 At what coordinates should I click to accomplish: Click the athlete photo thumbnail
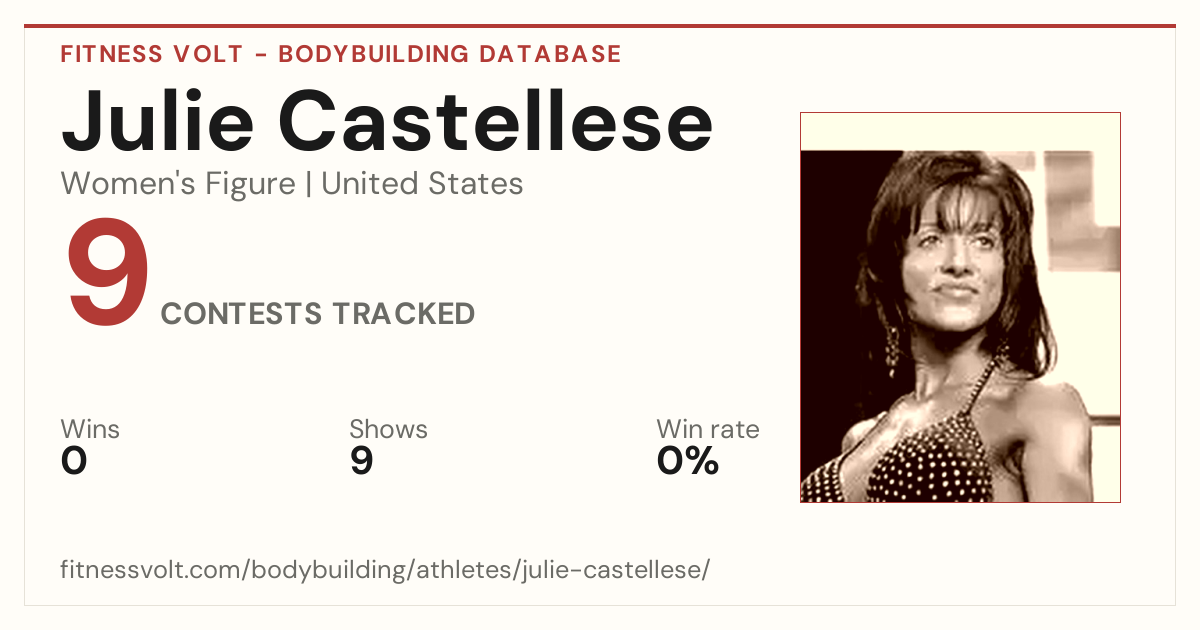[x=960, y=307]
